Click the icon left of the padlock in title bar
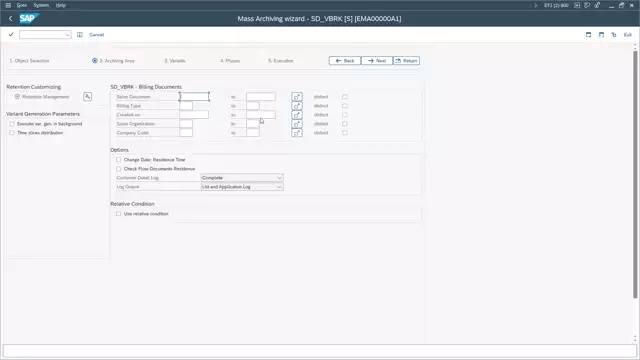Image resolution: width=640 pixels, height=360 pixels. point(587,5)
